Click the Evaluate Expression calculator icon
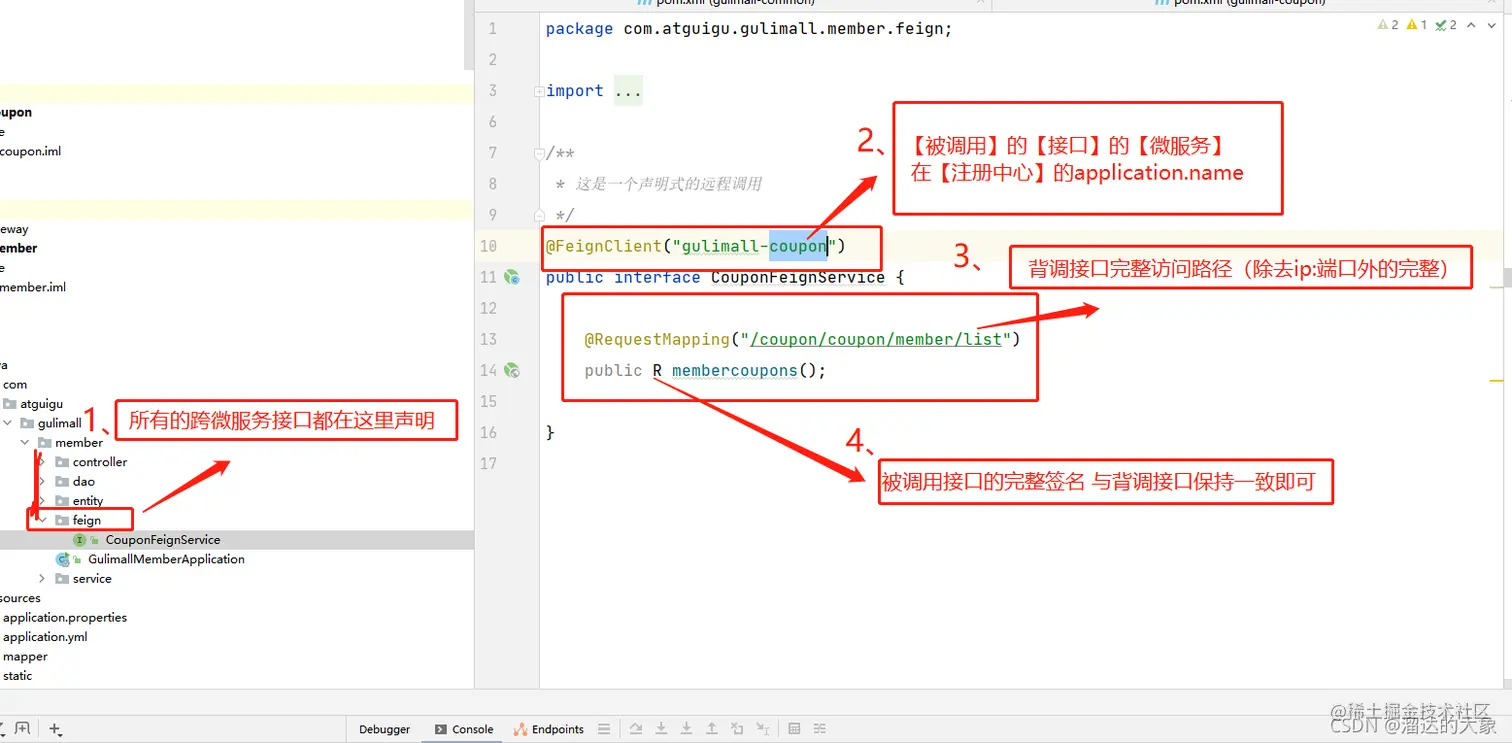Viewport: 1512px width, 743px height. pyautogui.click(x=794, y=729)
